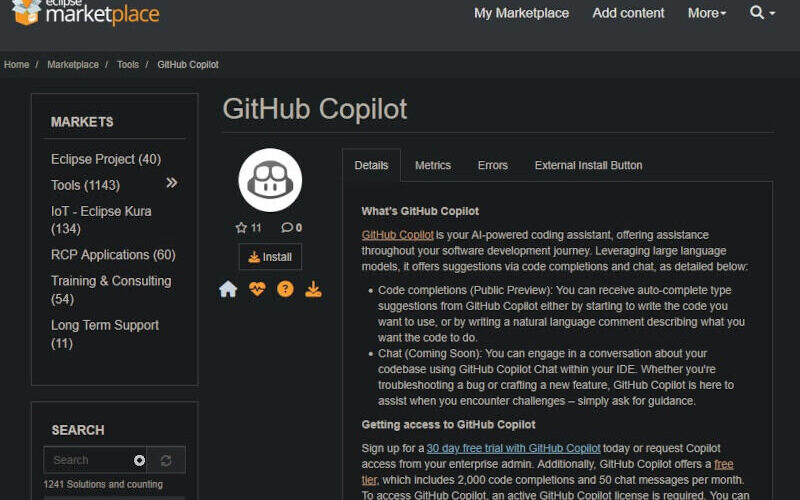Click the SEARCH sidebar heading

[78, 430]
